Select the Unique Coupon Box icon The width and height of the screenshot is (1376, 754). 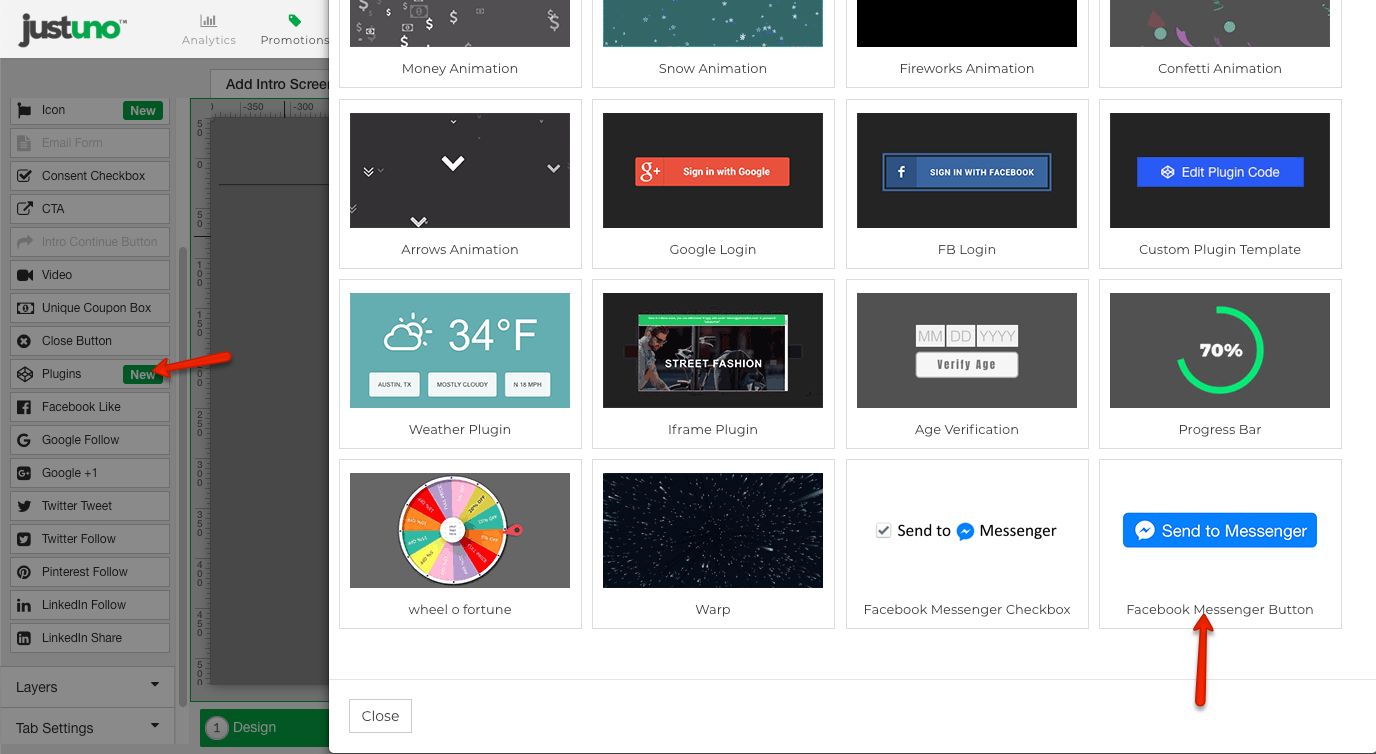click(24, 308)
